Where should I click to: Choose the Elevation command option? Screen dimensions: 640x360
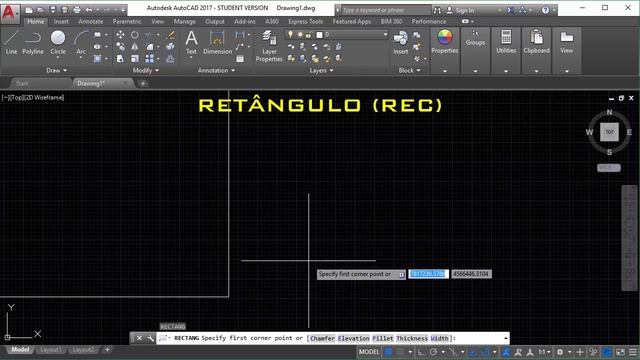pyautogui.click(x=353, y=338)
